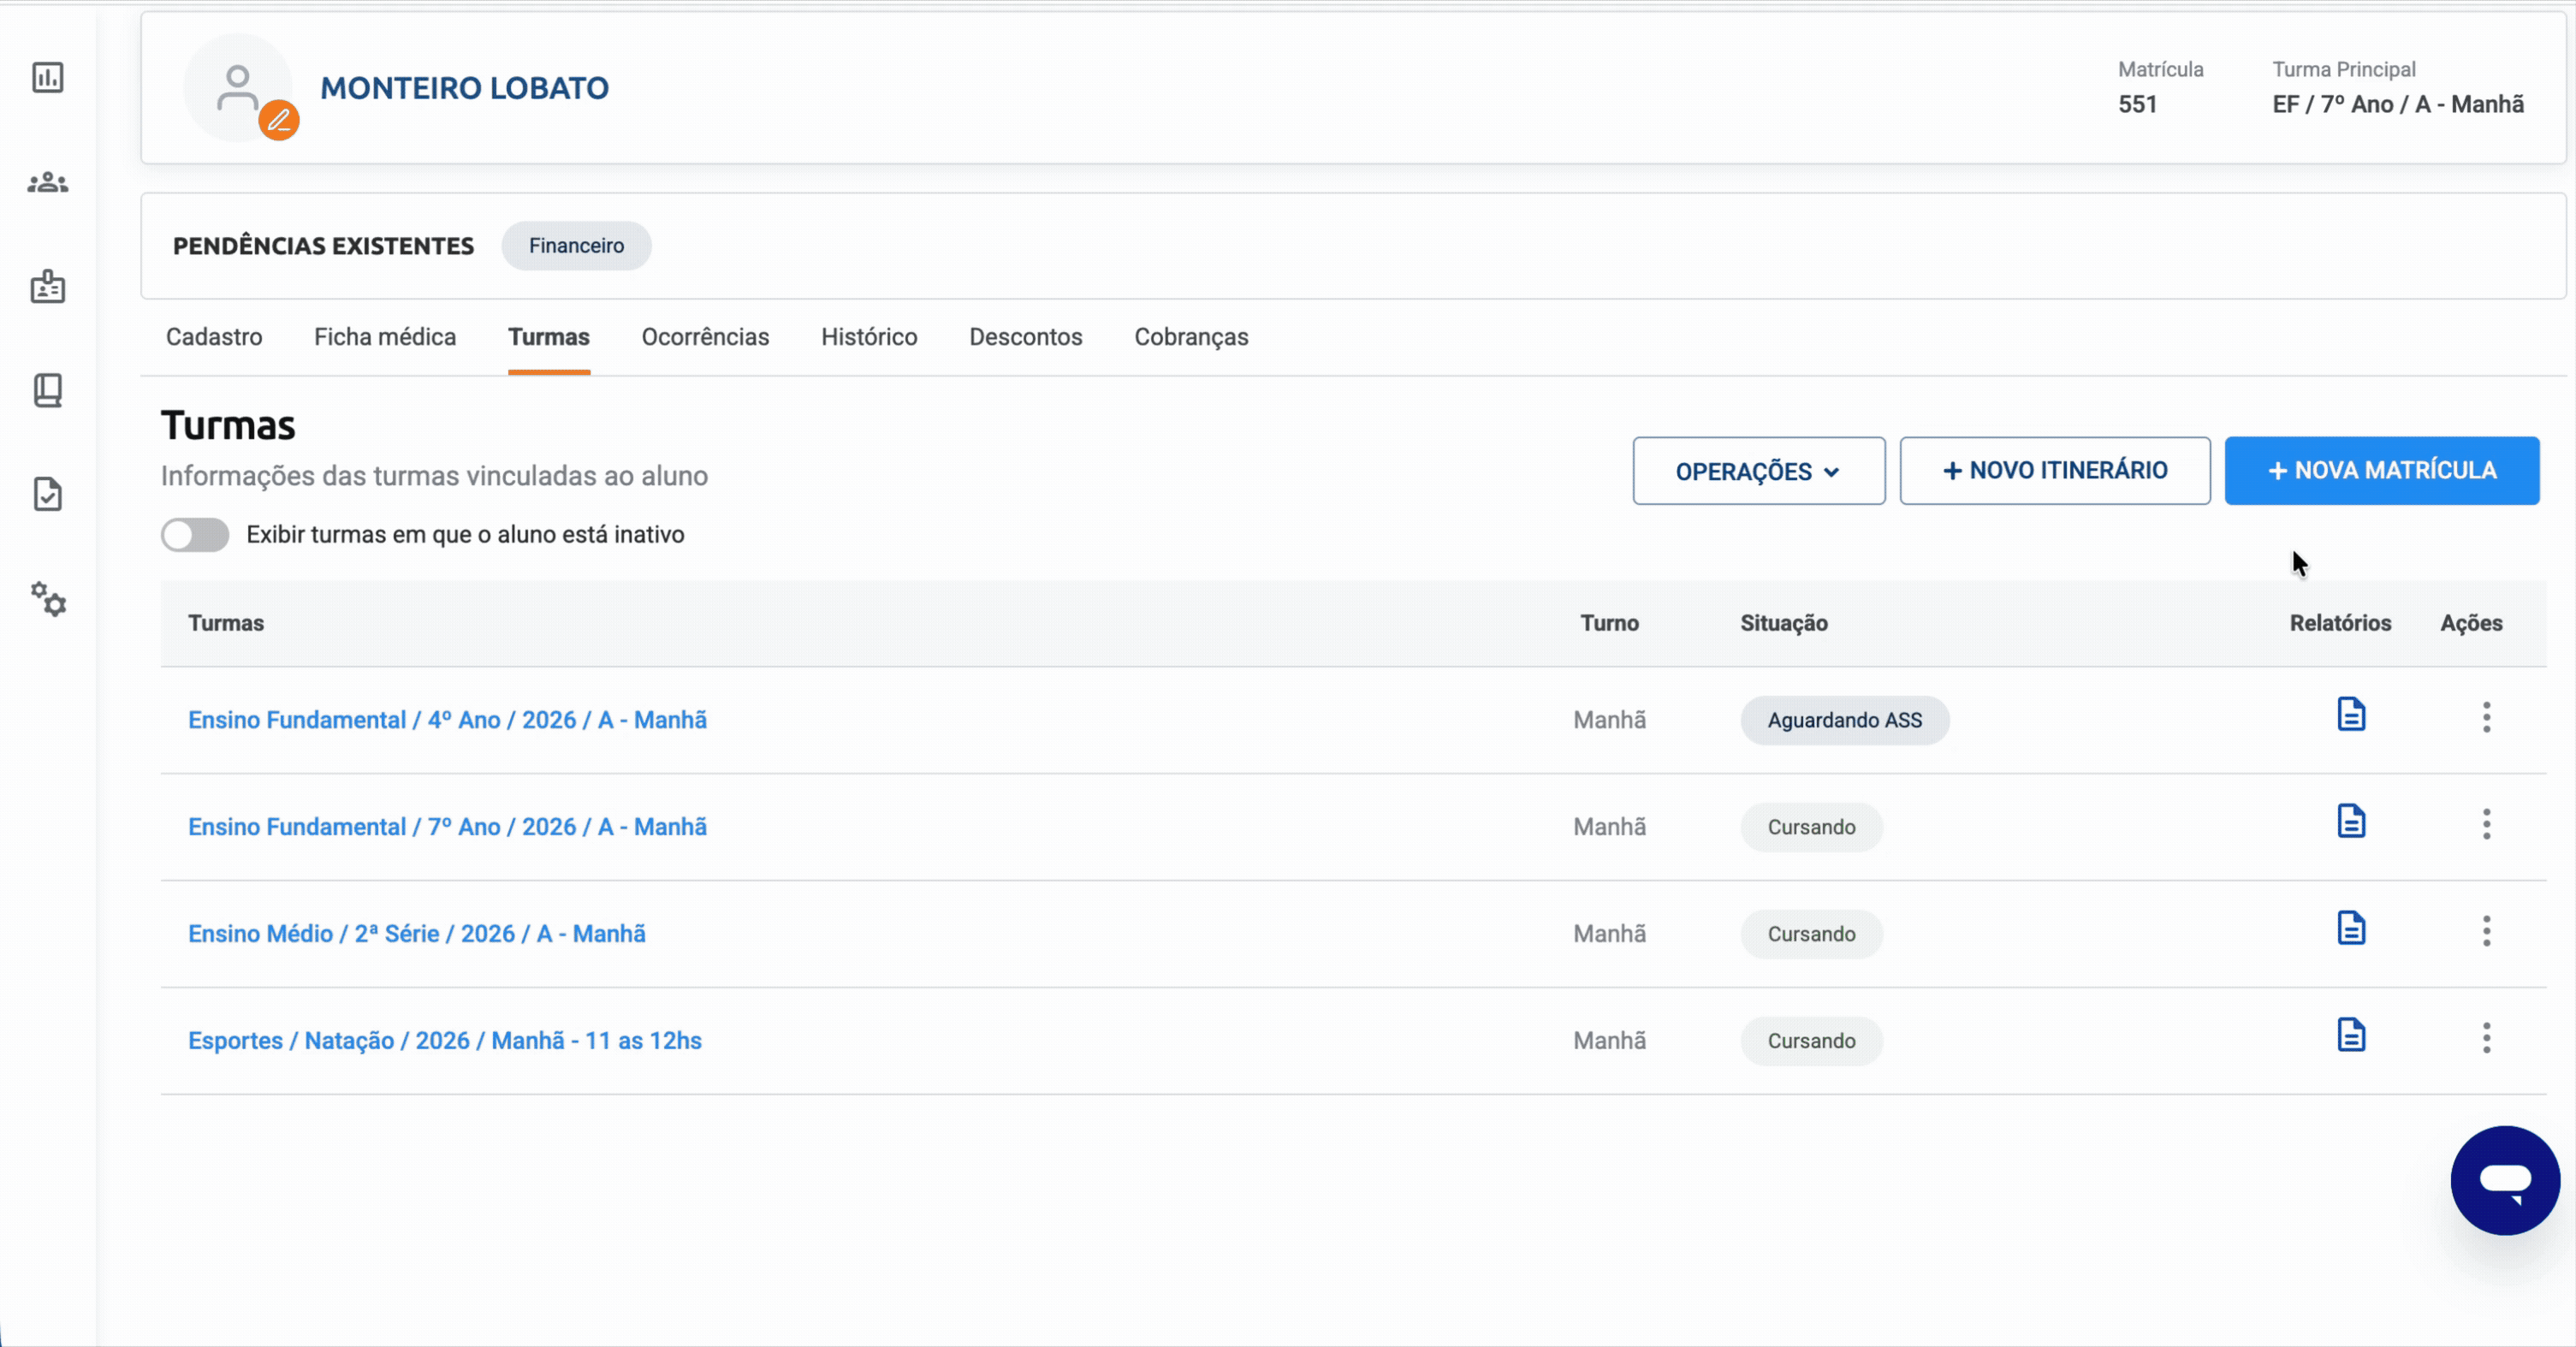
Task: Open the chat support bubble
Action: click(2505, 1180)
